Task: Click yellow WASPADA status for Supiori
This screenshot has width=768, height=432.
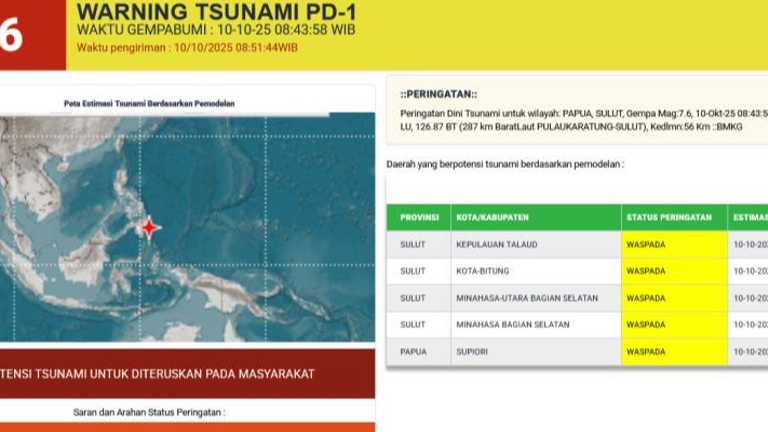Action: tap(673, 352)
